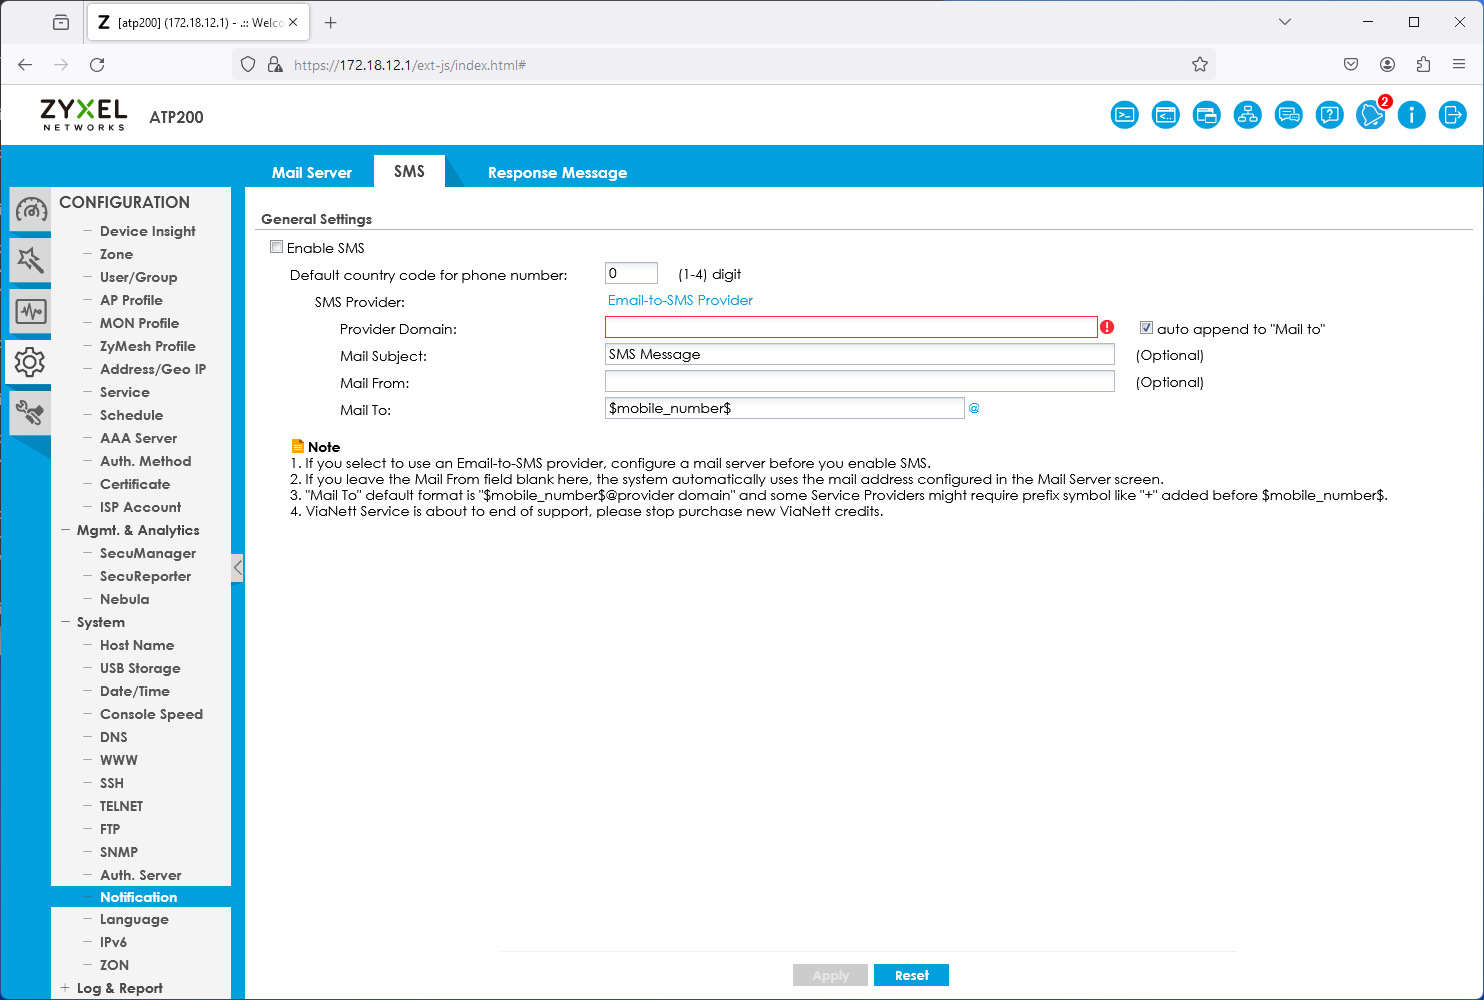The height and width of the screenshot is (1000, 1484).
Task: Click the Apply button
Action: click(x=830, y=975)
